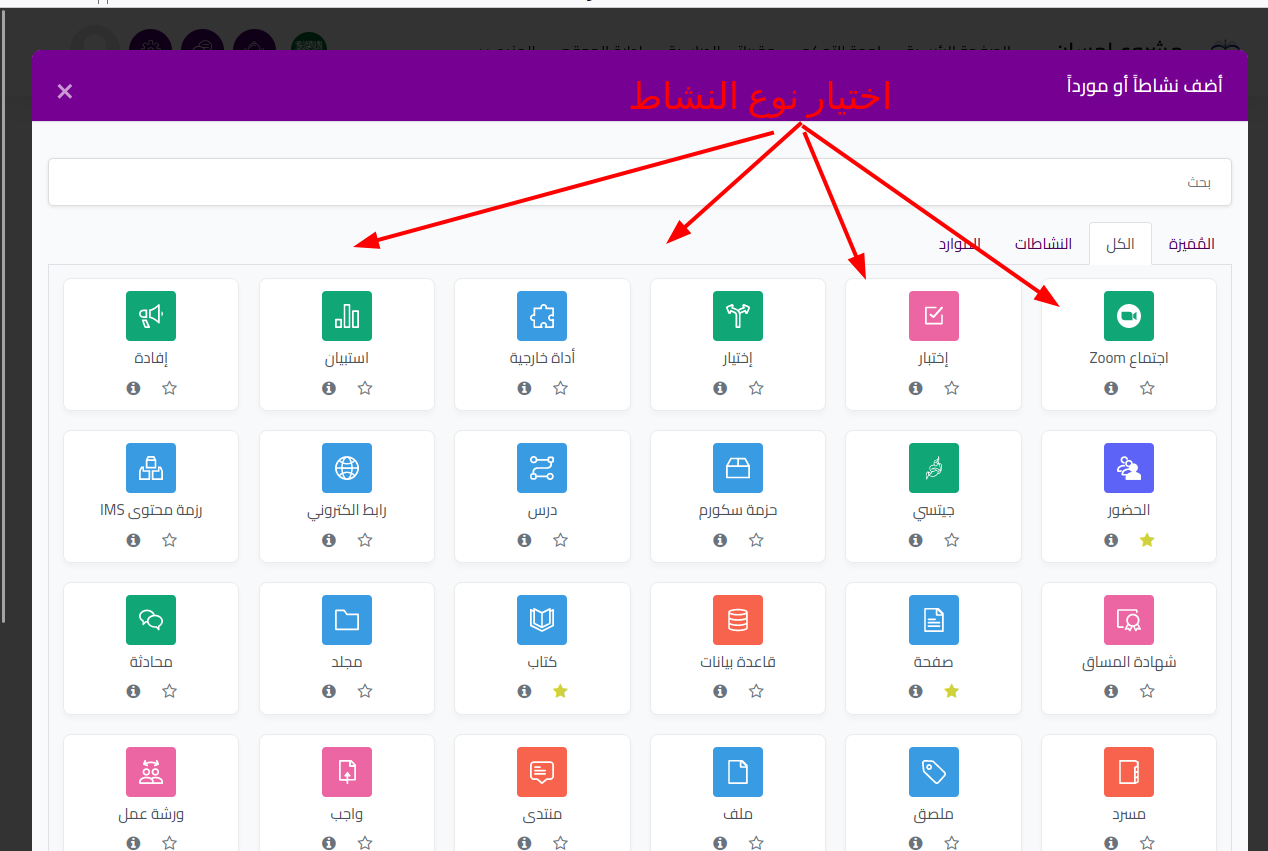The height and width of the screenshot is (851, 1268).
Task: Open the المميزة starred tab
Action: [x=1191, y=244]
